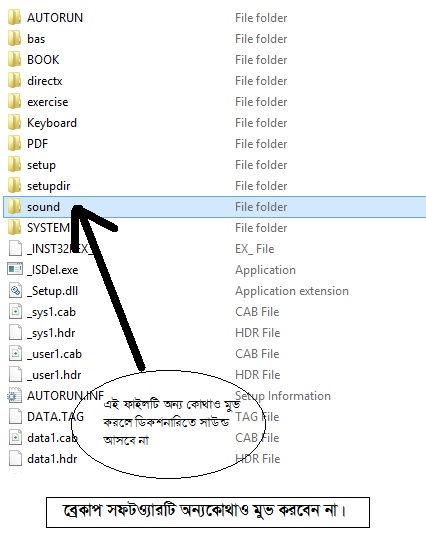This screenshot has height=535, width=426.
Task: Click the PDF folder name
Action: coord(38,144)
